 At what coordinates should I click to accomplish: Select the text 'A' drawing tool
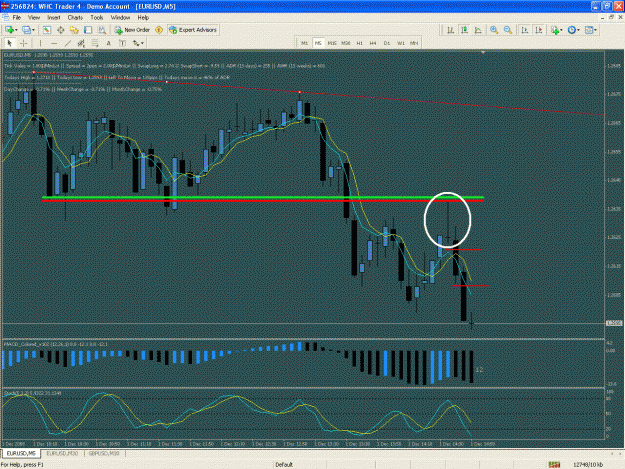(x=108, y=43)
